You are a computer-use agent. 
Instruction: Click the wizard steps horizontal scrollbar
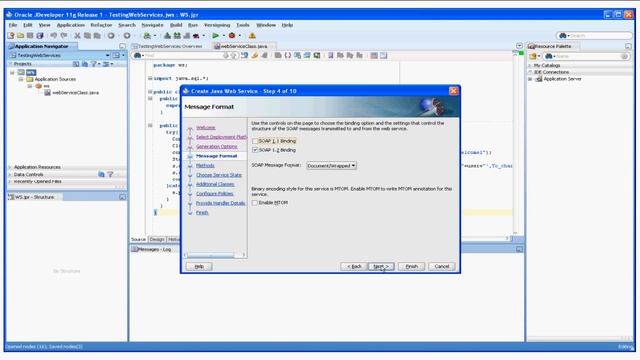[x=211, y=256]
